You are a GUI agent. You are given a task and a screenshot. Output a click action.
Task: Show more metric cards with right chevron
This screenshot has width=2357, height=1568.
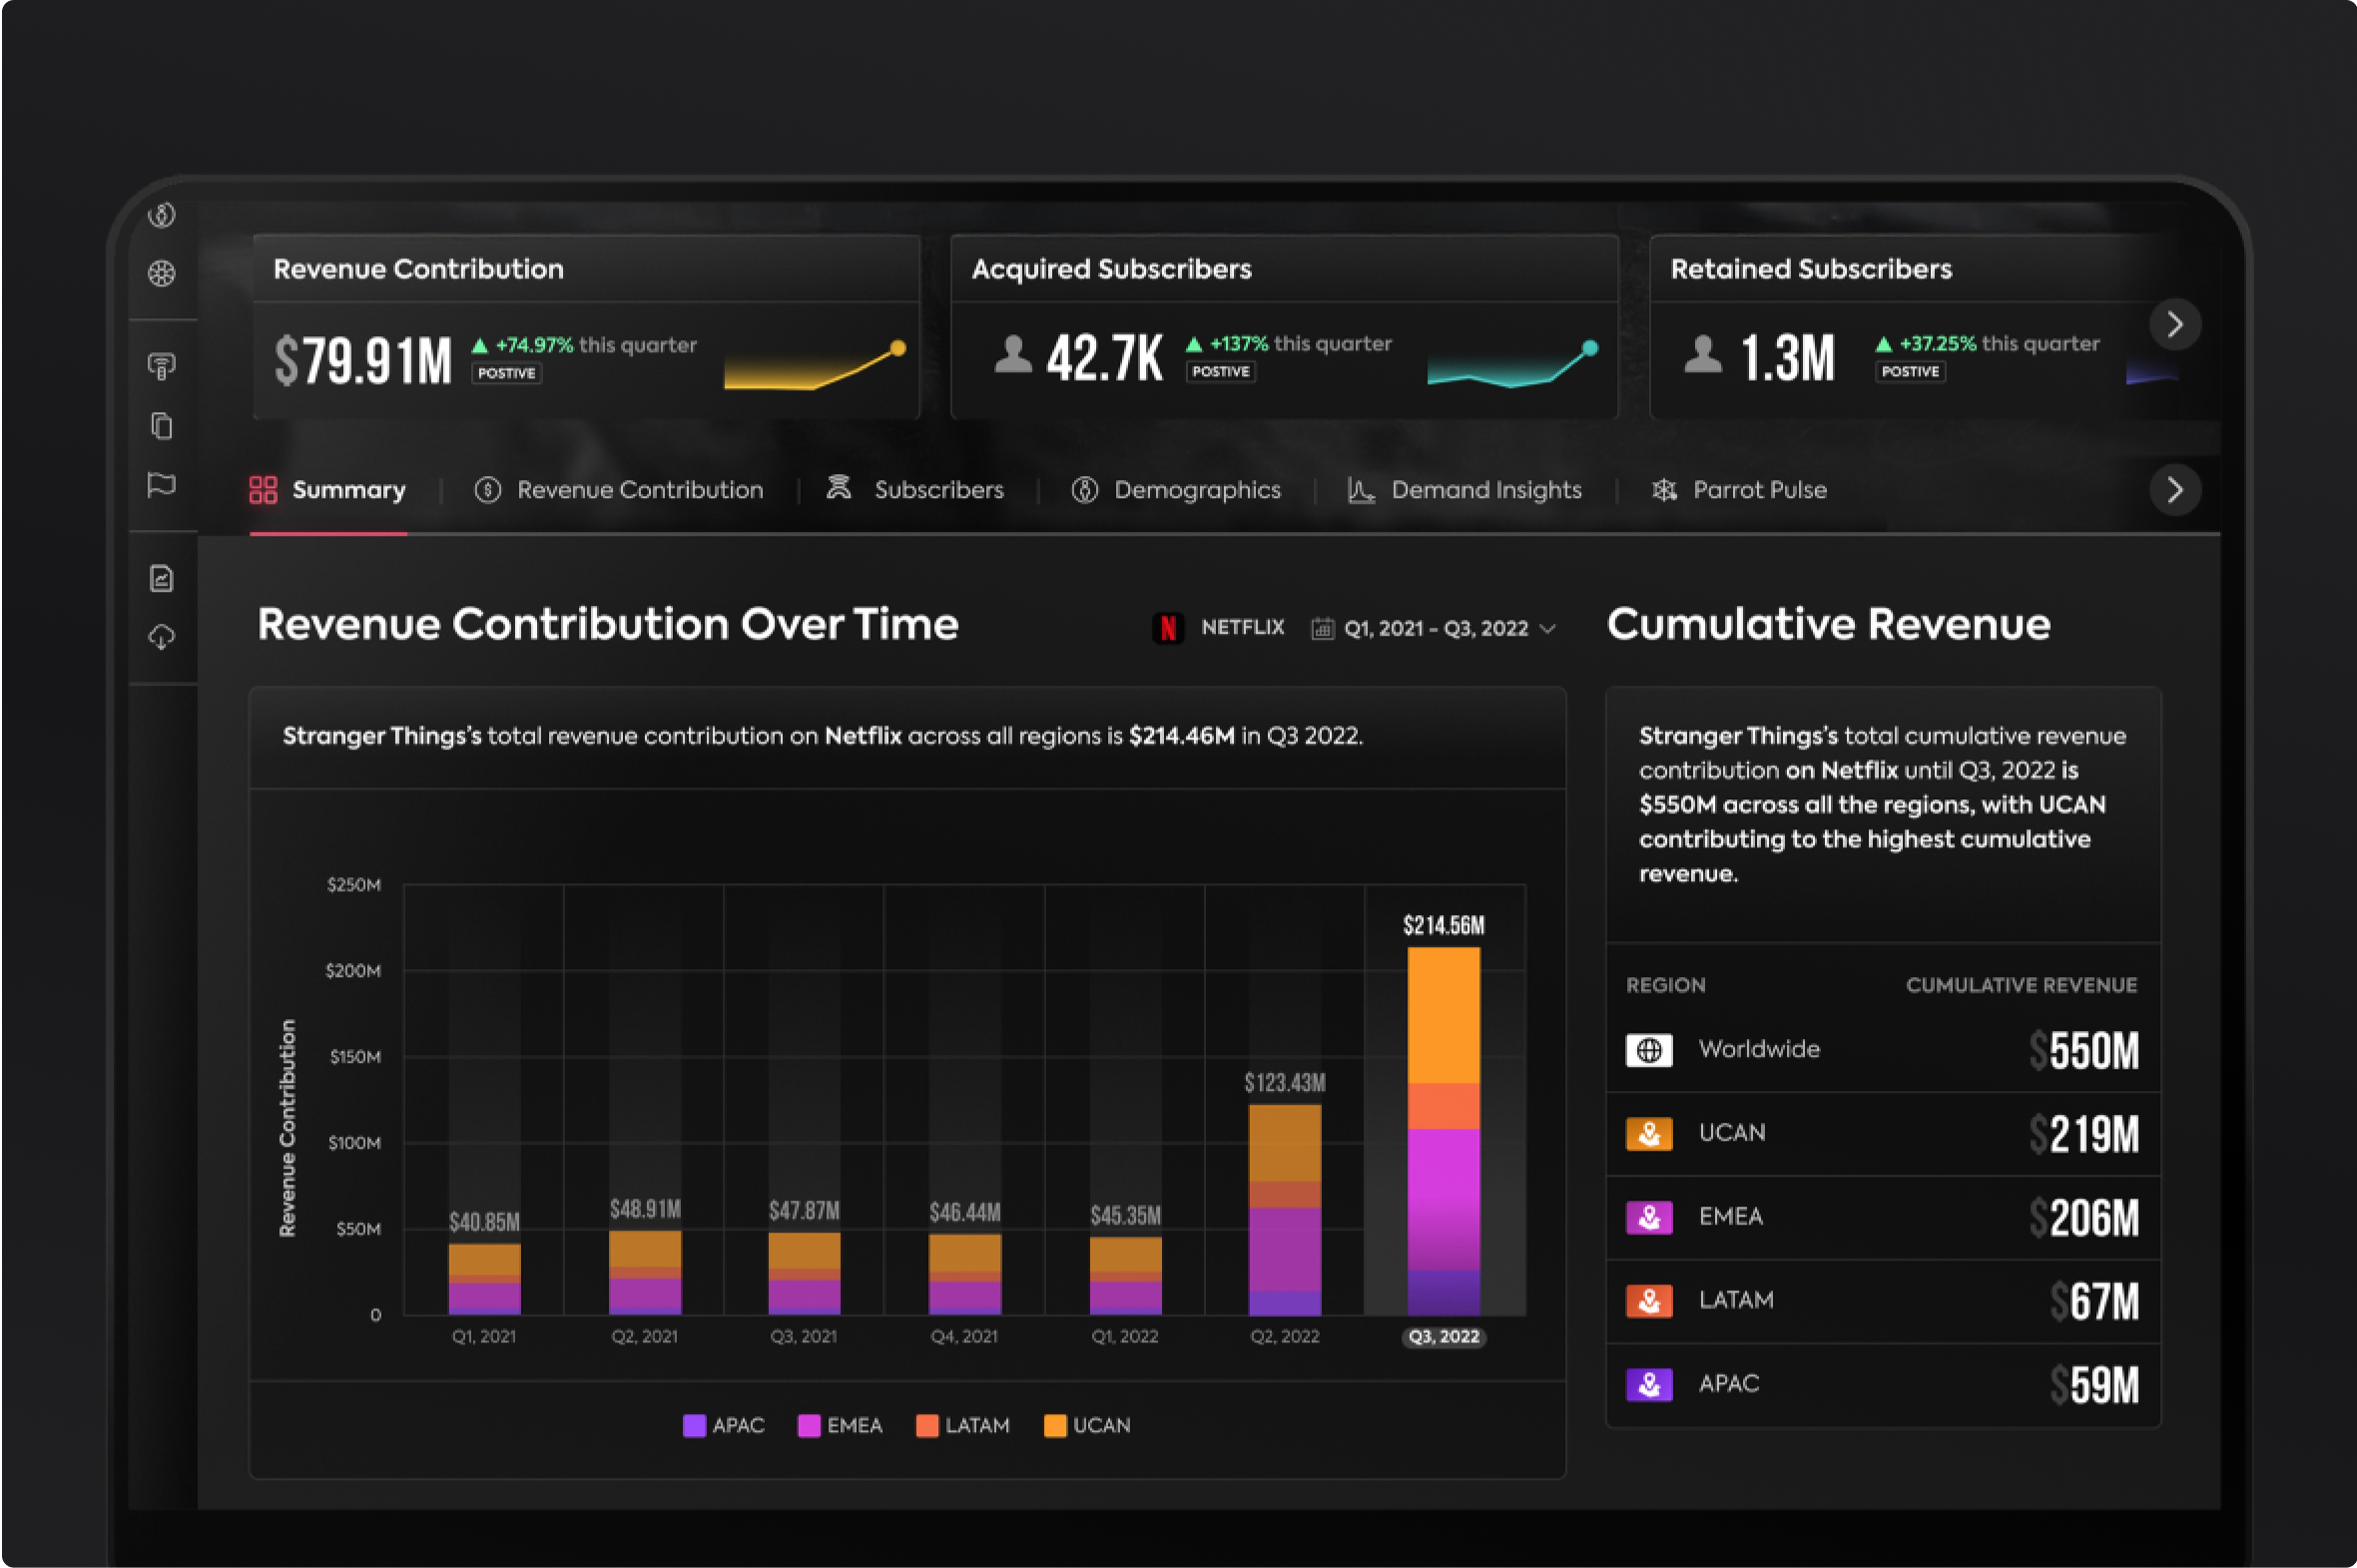(x=2174, y=324)
